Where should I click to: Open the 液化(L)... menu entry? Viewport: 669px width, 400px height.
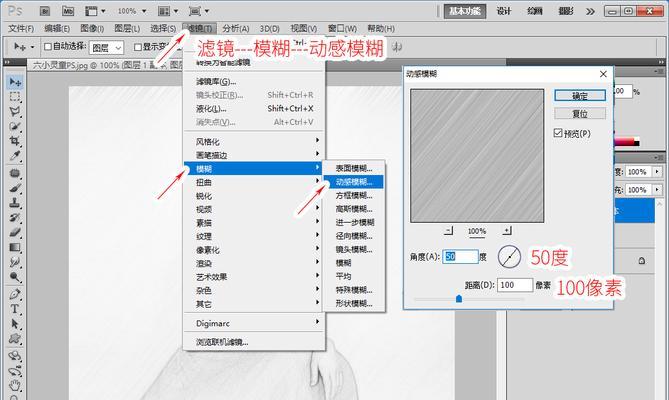point(254,108)
